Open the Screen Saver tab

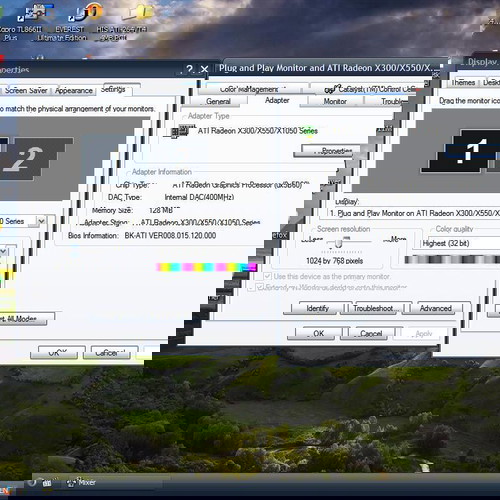tap(26, 90)
